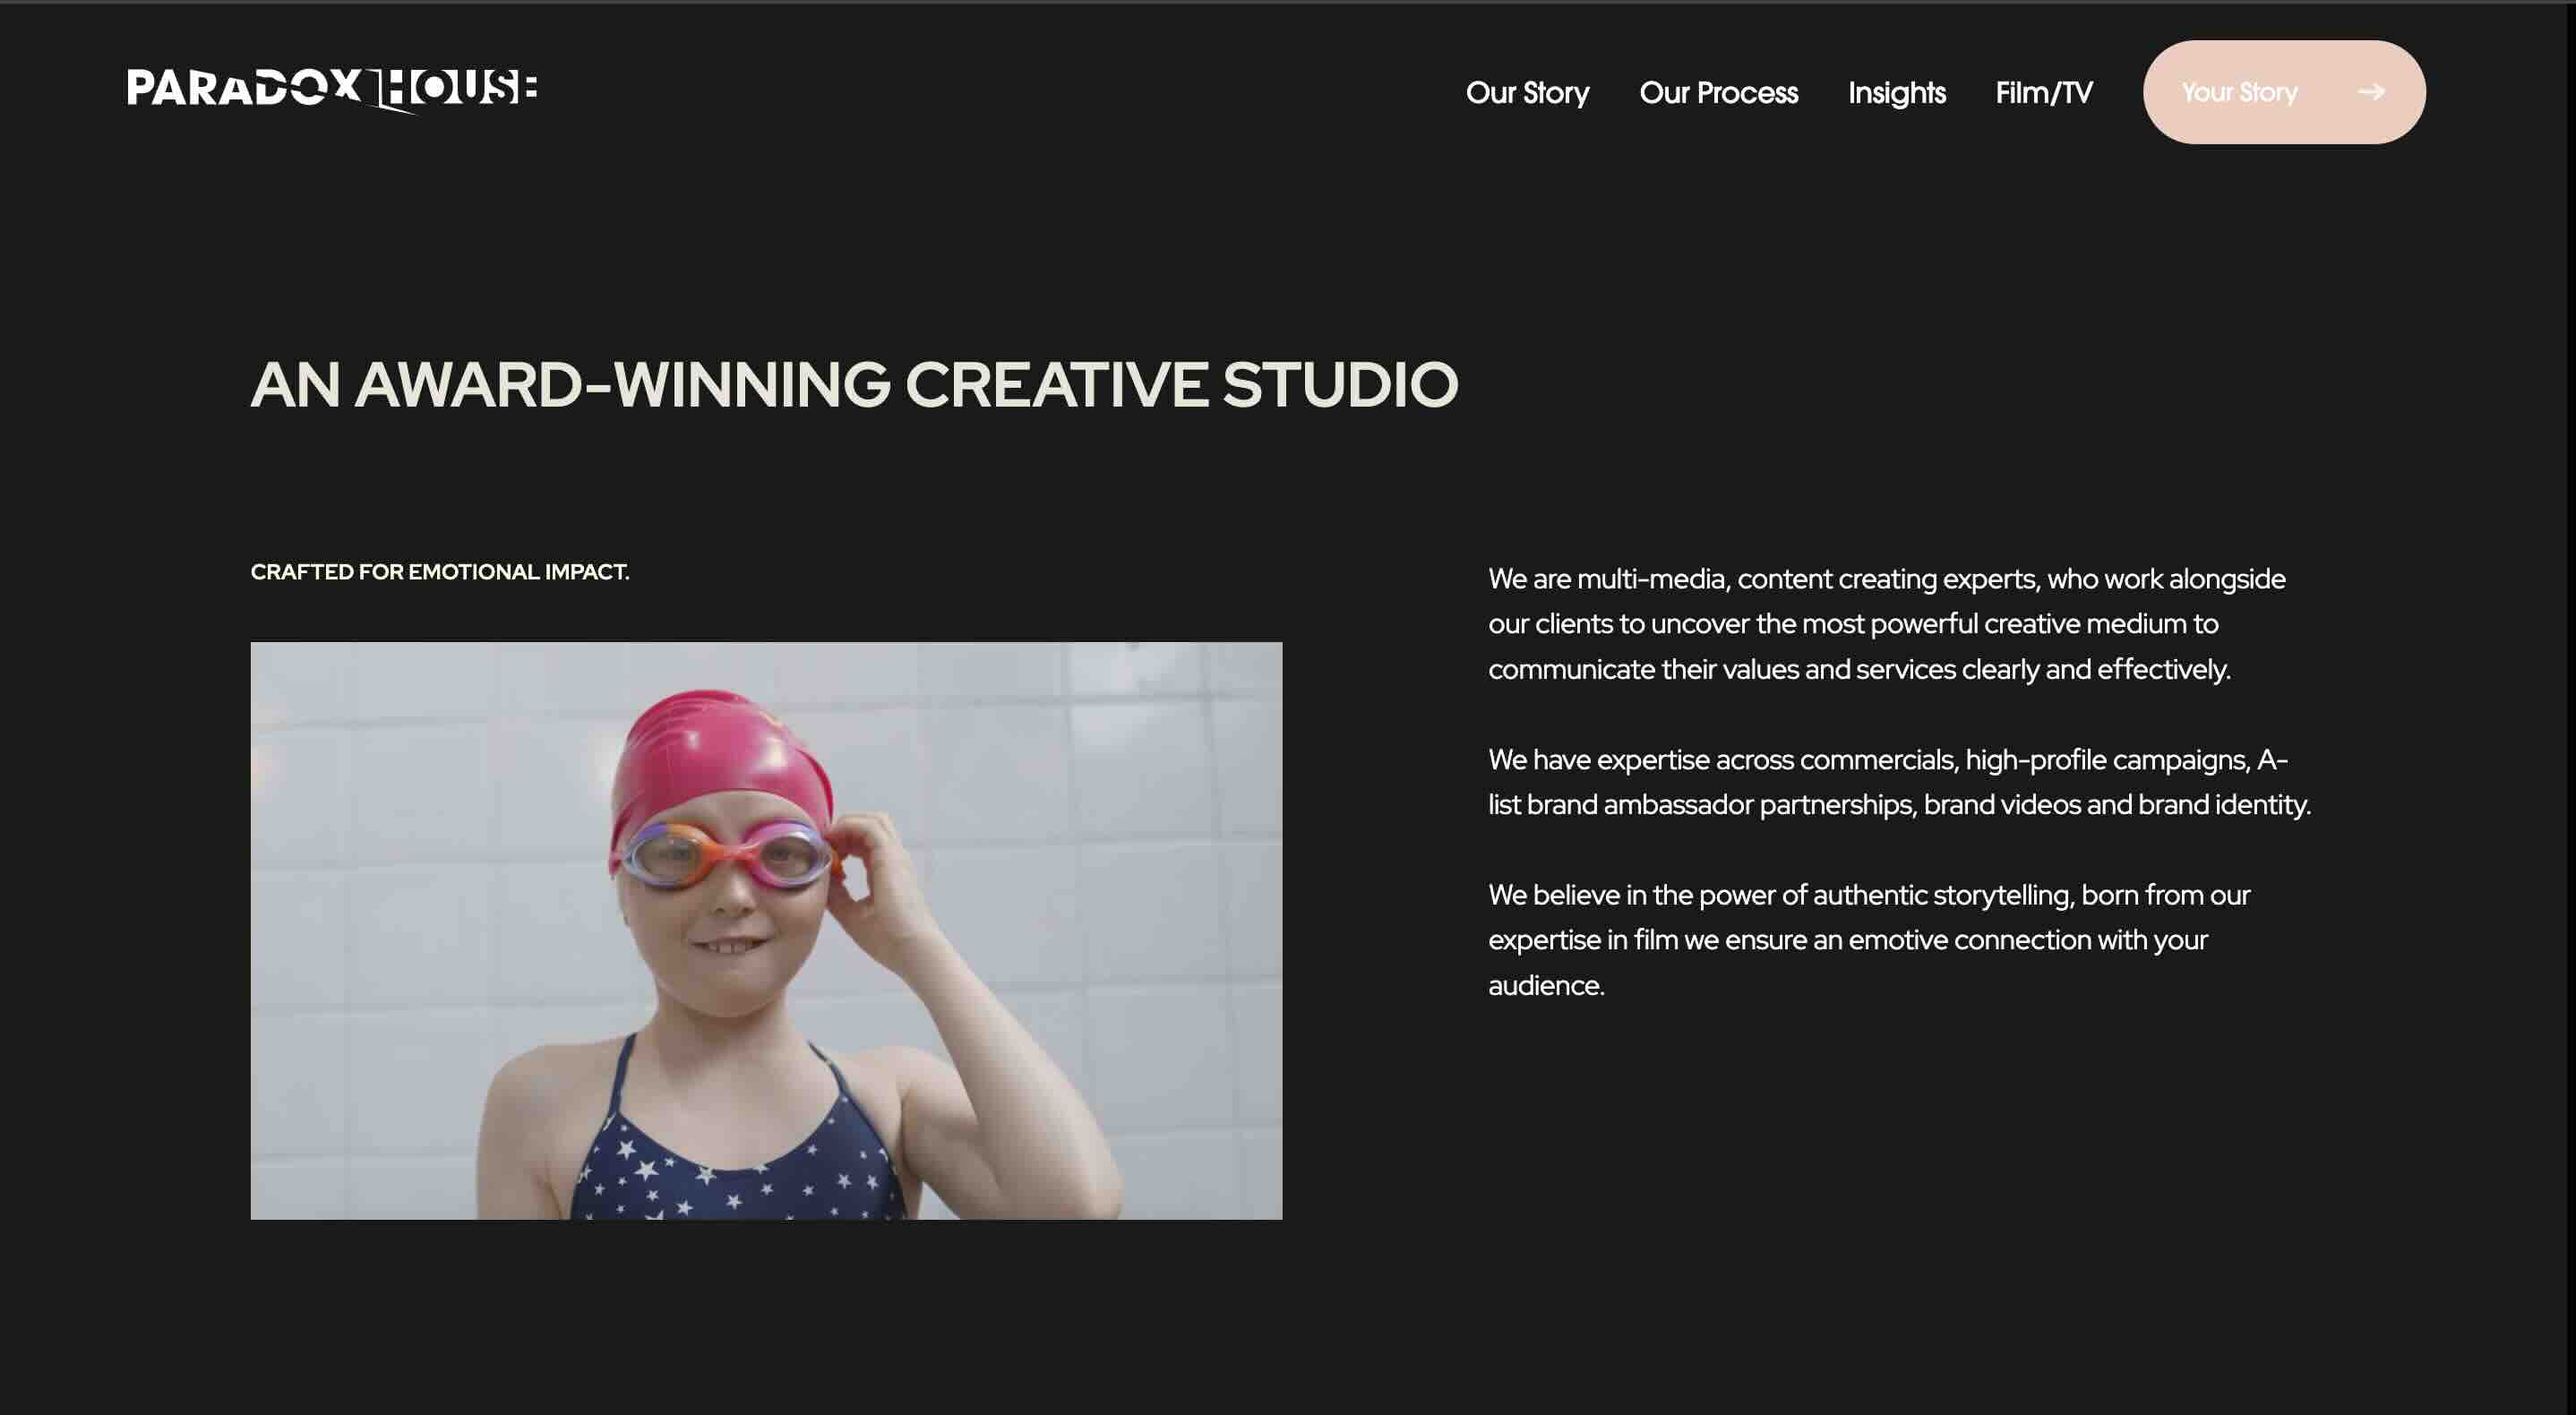Image resolution: width=2576 pixels, height=1415 pixels.
Task: Select Film/TV from the top navigation
Action: tap(2043, 93)
